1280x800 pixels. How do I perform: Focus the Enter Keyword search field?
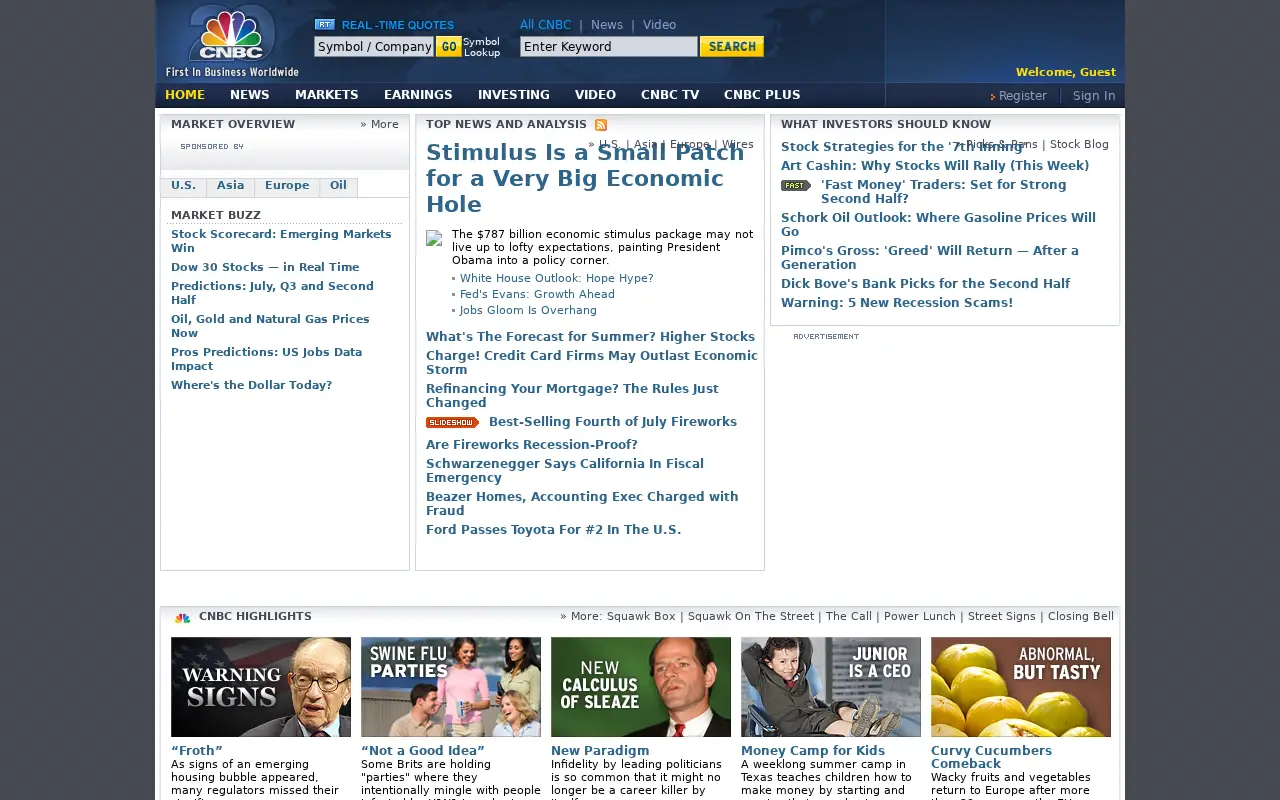[x=609, y=46]
